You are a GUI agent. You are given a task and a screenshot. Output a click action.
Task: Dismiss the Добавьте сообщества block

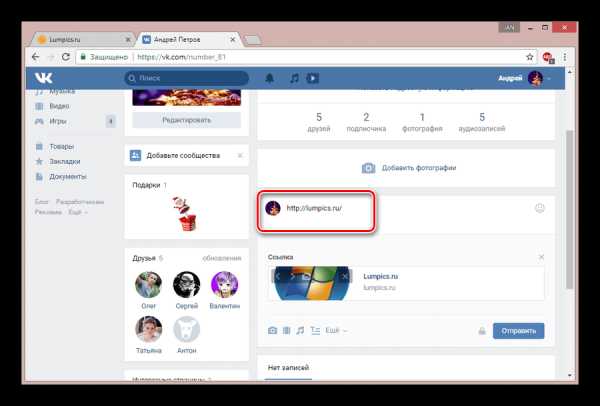[x=240, y=155]
